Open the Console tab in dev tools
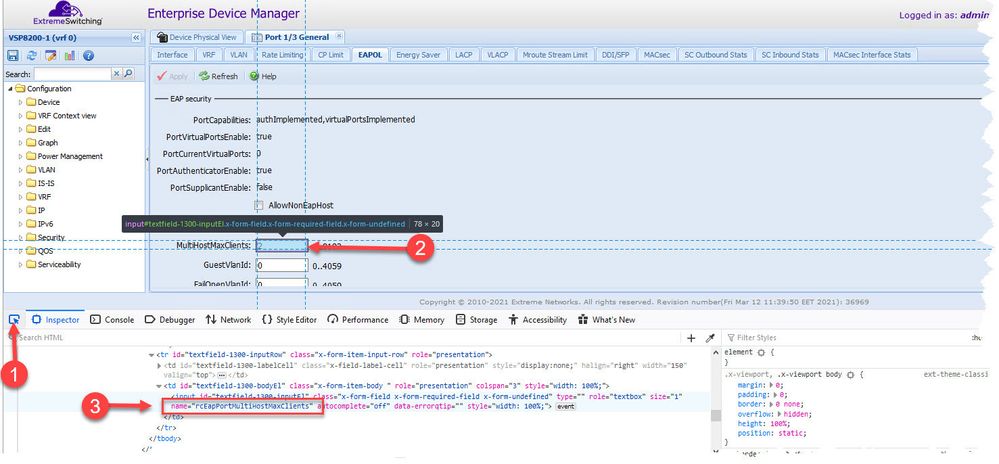Image resolution: width=999 pixels, height=464 pixels. (x=112, y=320)
